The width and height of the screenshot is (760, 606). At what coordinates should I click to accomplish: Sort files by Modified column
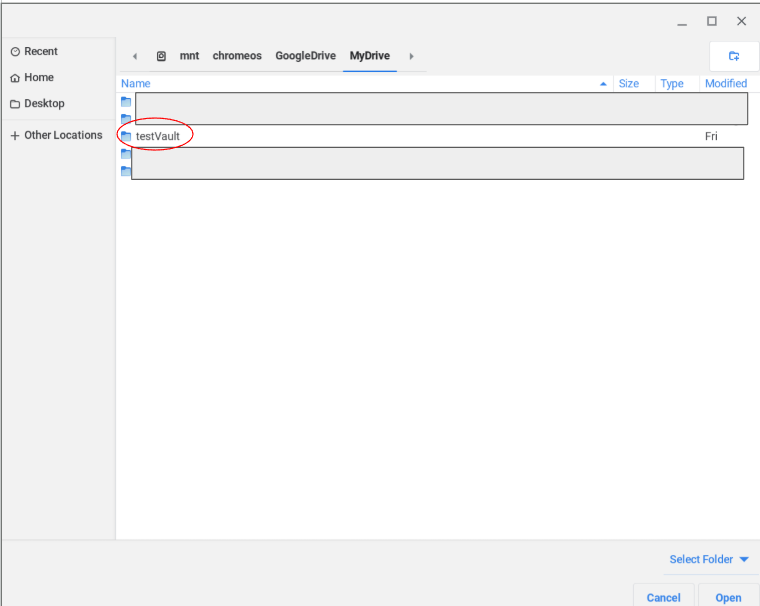point(726,83)
